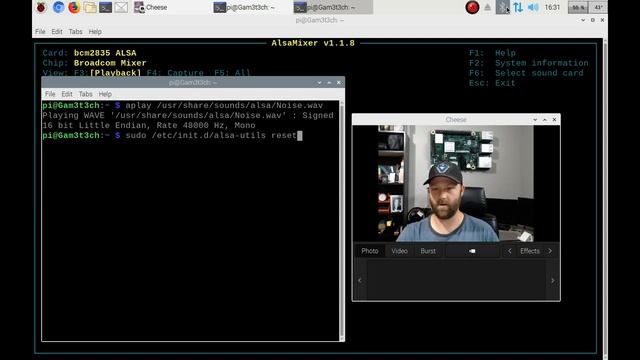
Task: Launch the Chromium browser from the panel
Action: coord(58,7)
